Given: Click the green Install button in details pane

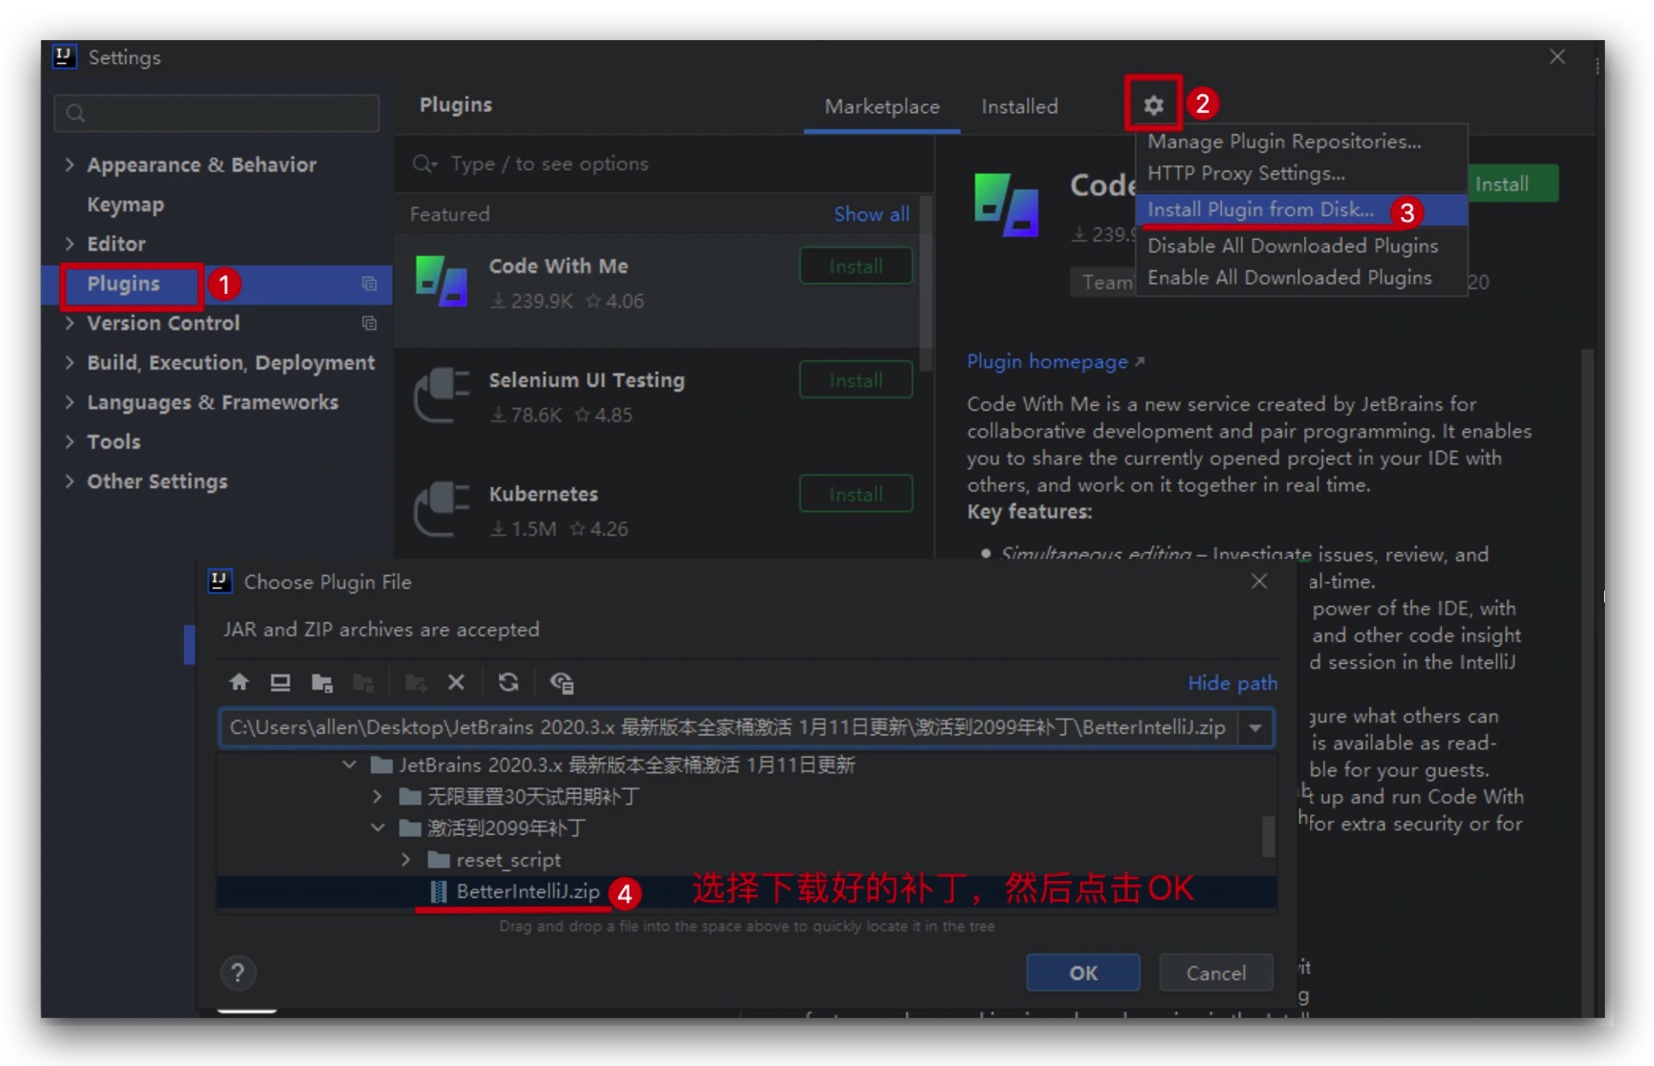Looking at the screenshot, I should tap(1514, 184).
